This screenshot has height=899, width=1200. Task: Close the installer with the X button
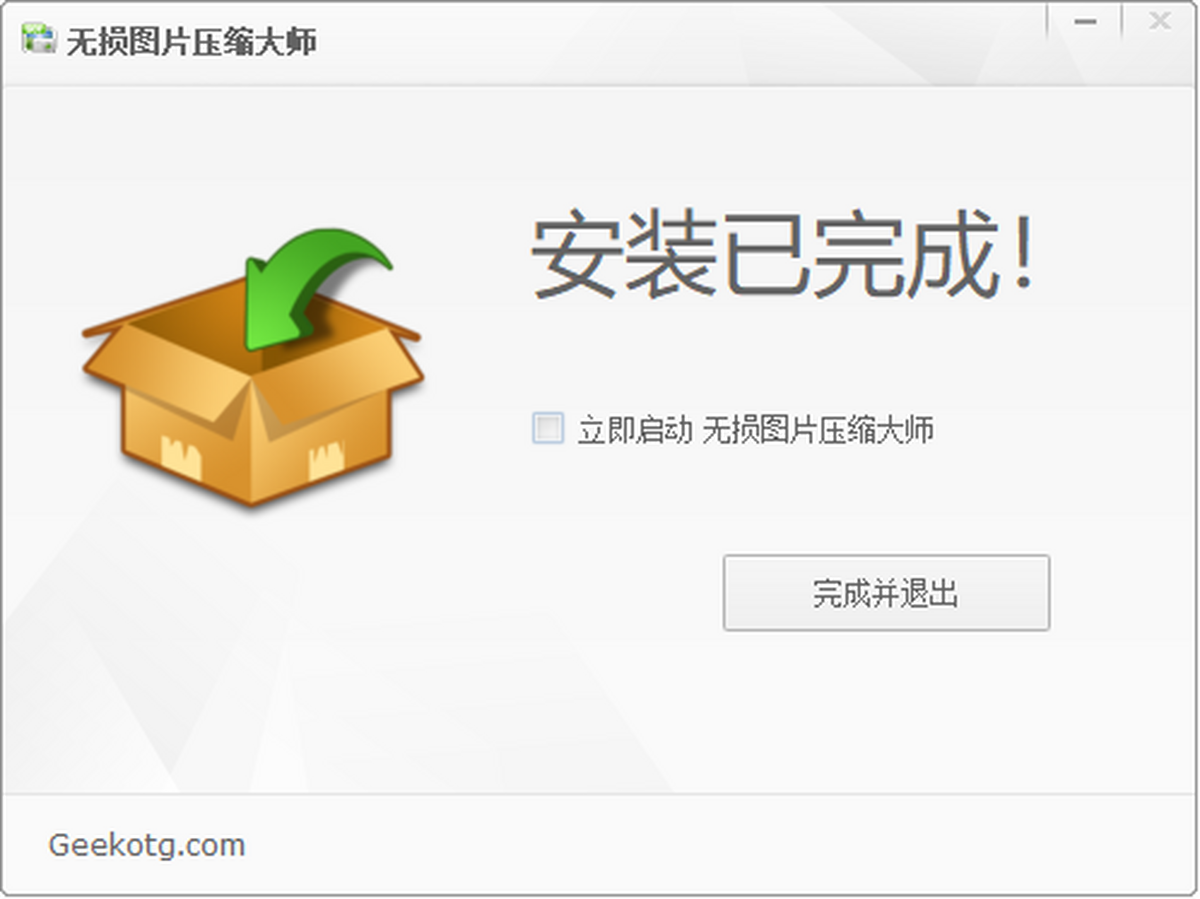(1160, 22)
